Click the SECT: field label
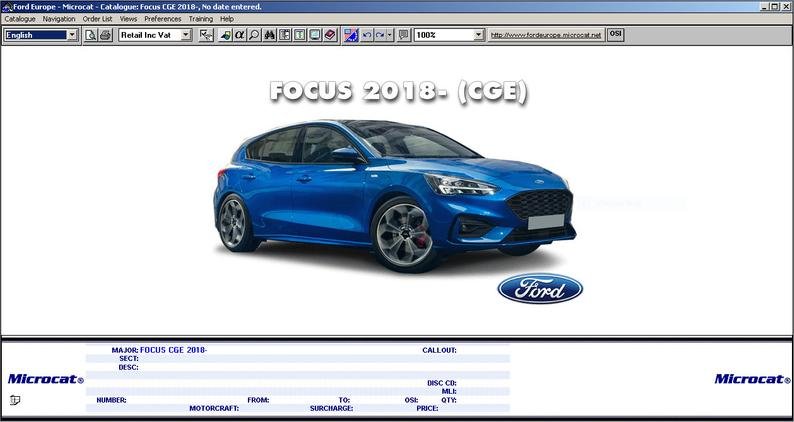The image size is (794, 422). (x=129, y=358)
